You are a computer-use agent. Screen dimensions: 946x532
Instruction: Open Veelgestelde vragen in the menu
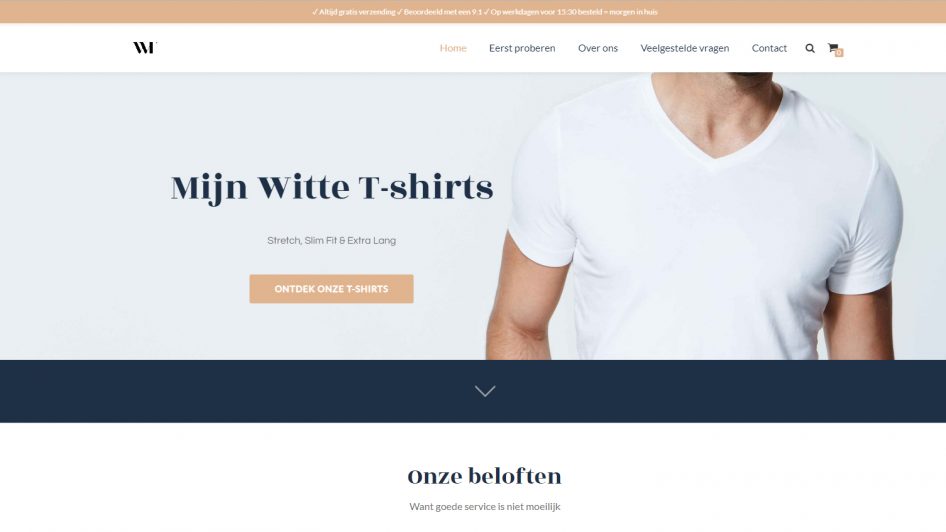point(685,48)
